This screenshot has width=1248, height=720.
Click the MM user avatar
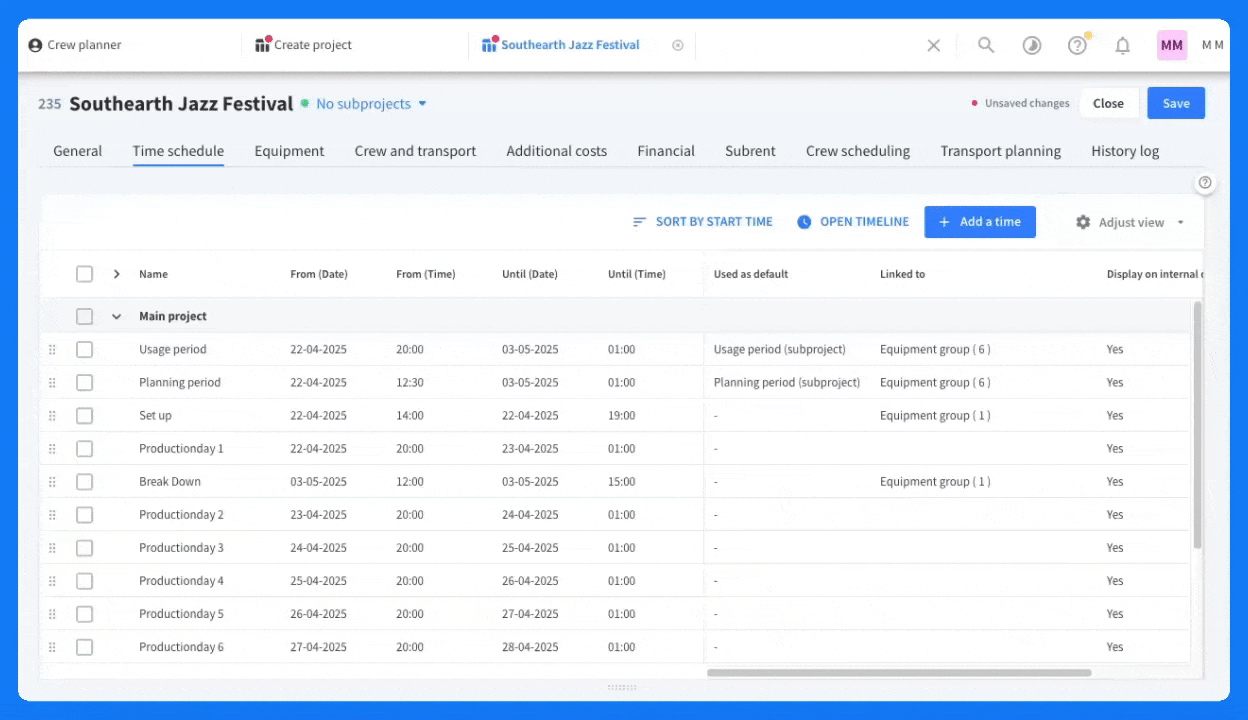point(1172,45)
